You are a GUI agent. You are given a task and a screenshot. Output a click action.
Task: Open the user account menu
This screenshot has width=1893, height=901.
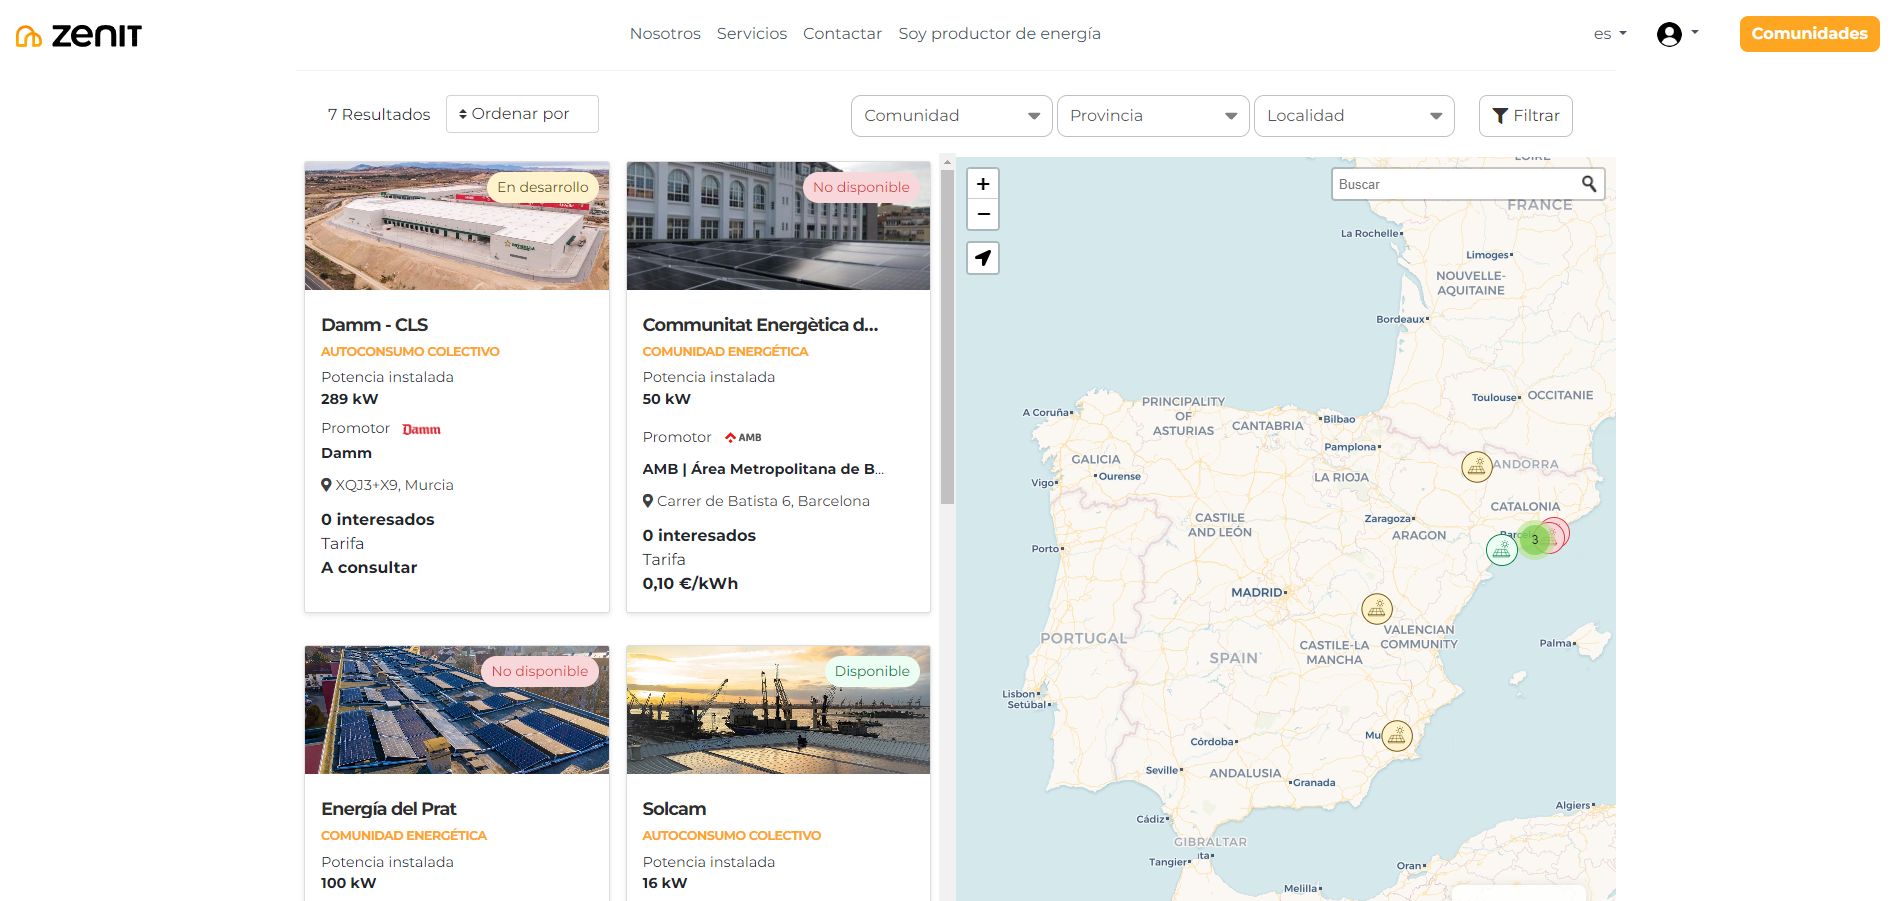pyautogui.click(x=1670, y=33)
